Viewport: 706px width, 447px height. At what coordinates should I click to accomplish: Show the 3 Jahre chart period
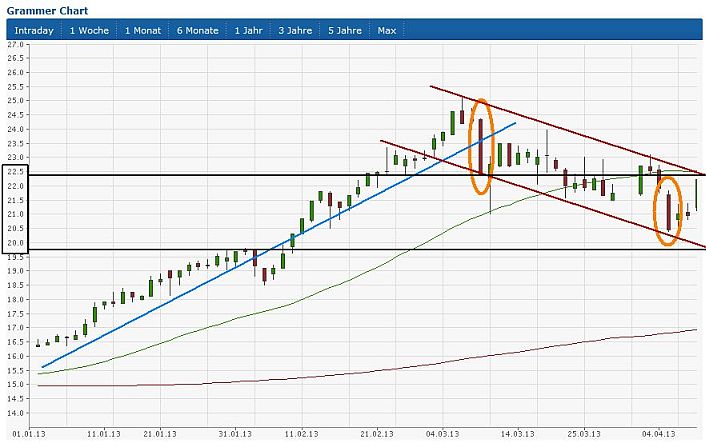coord(295,30)
